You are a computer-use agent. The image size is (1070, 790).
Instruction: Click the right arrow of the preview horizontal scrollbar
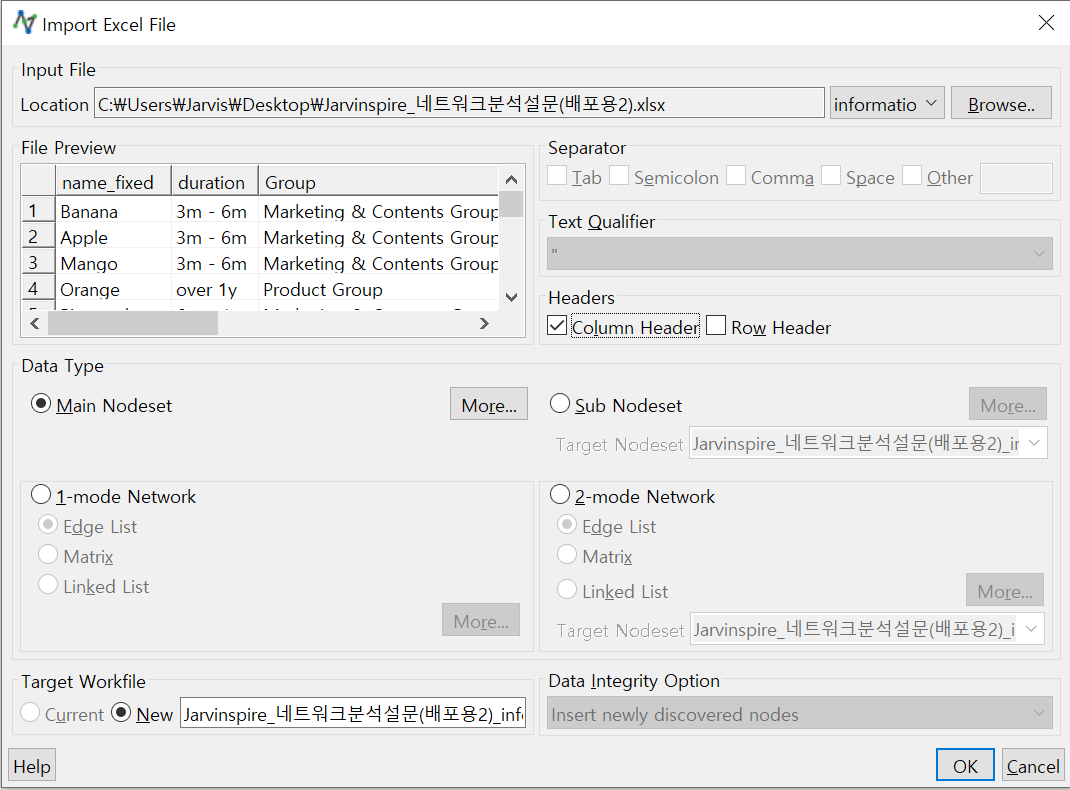(x=484, y=323)
